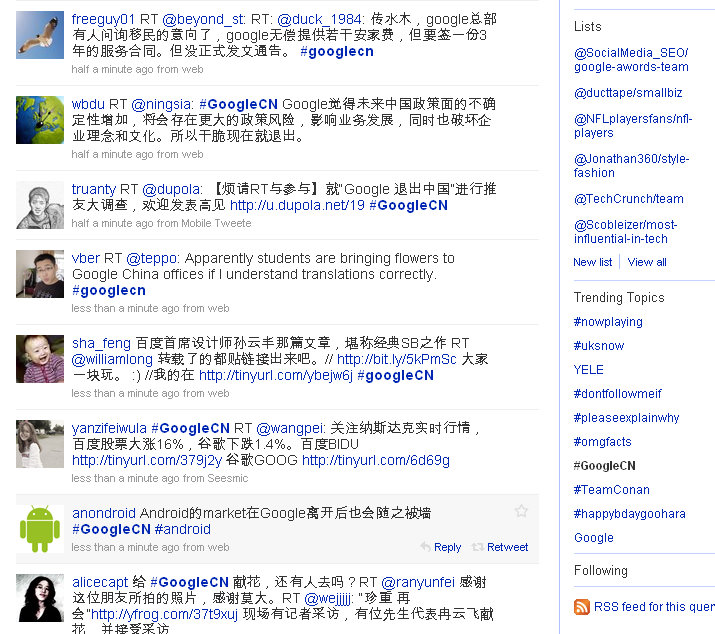Select #nowplaying trending topic
Screen dimensions: 715x634
(608, 322)
